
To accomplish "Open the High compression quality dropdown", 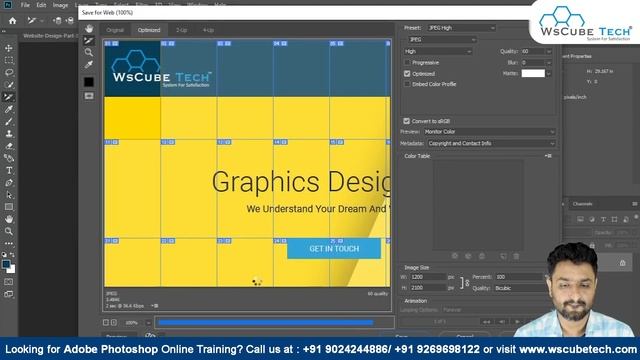I will [x=438, y=51].
